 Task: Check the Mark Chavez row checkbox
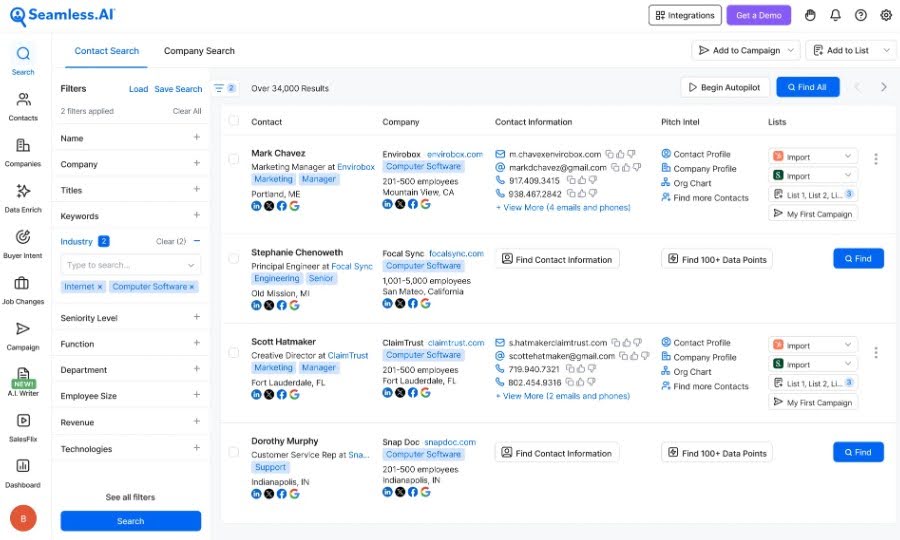tap(234, 159)
